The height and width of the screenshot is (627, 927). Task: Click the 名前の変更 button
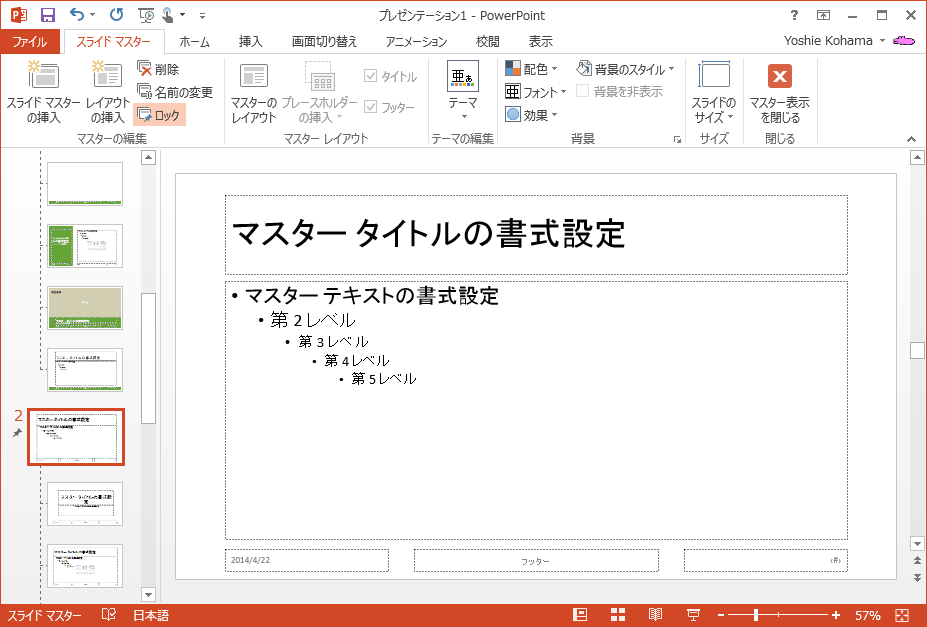175,92
